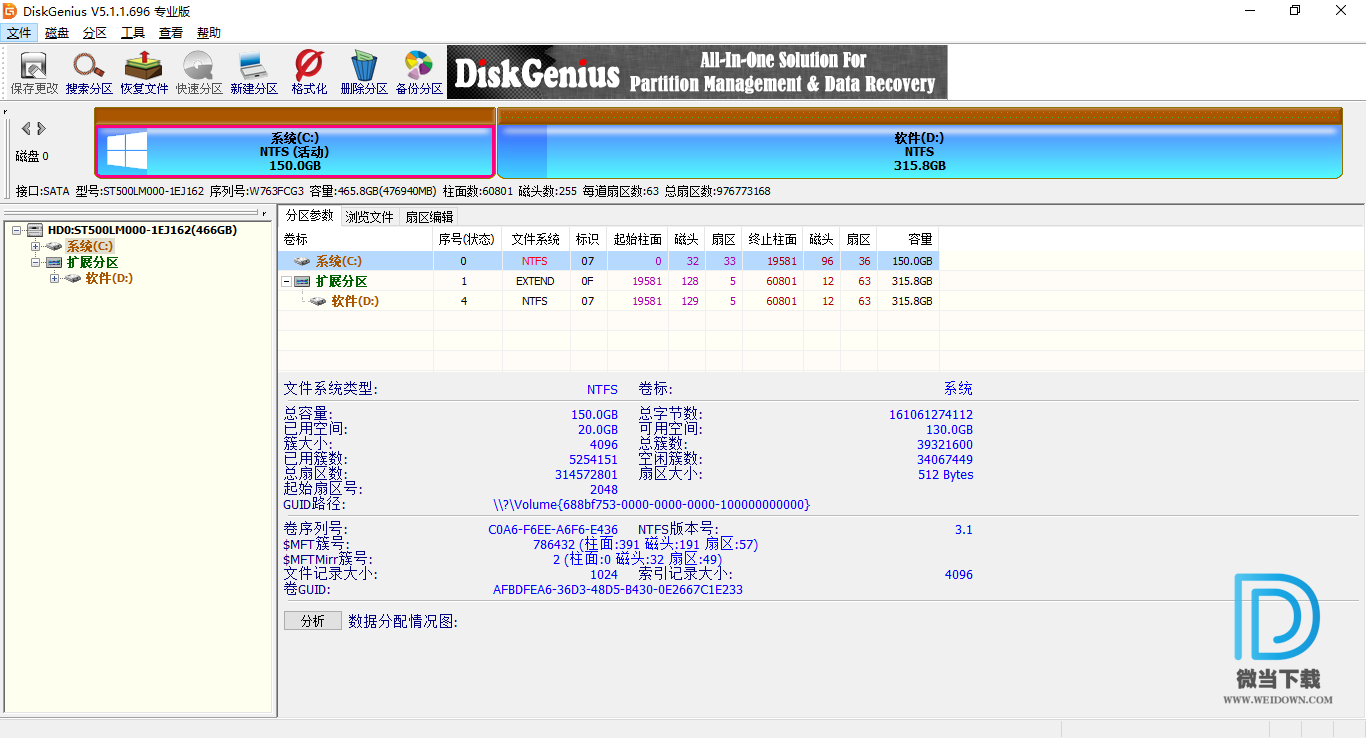
Task: Switch to the 扇区编辑 tab
Action: coord(429,216)
